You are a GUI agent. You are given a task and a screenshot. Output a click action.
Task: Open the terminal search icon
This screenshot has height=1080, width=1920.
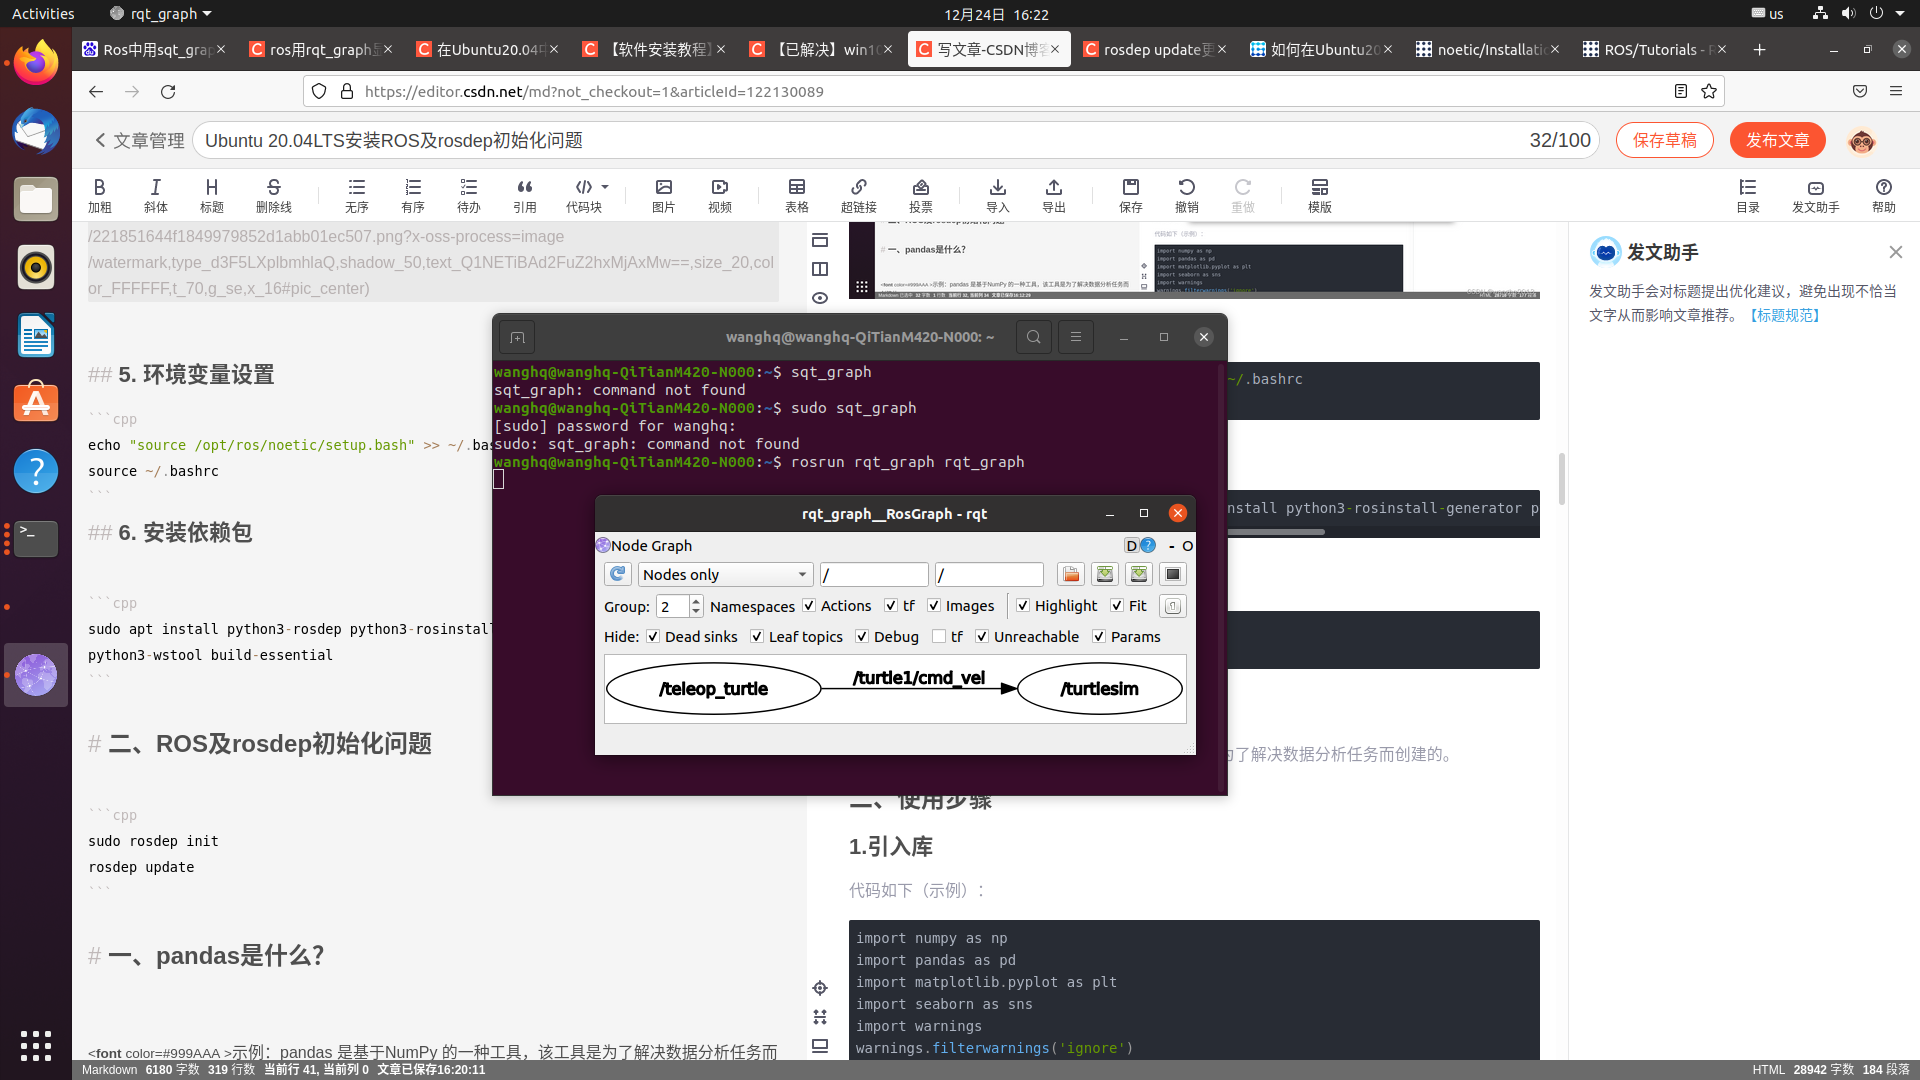1033,337
